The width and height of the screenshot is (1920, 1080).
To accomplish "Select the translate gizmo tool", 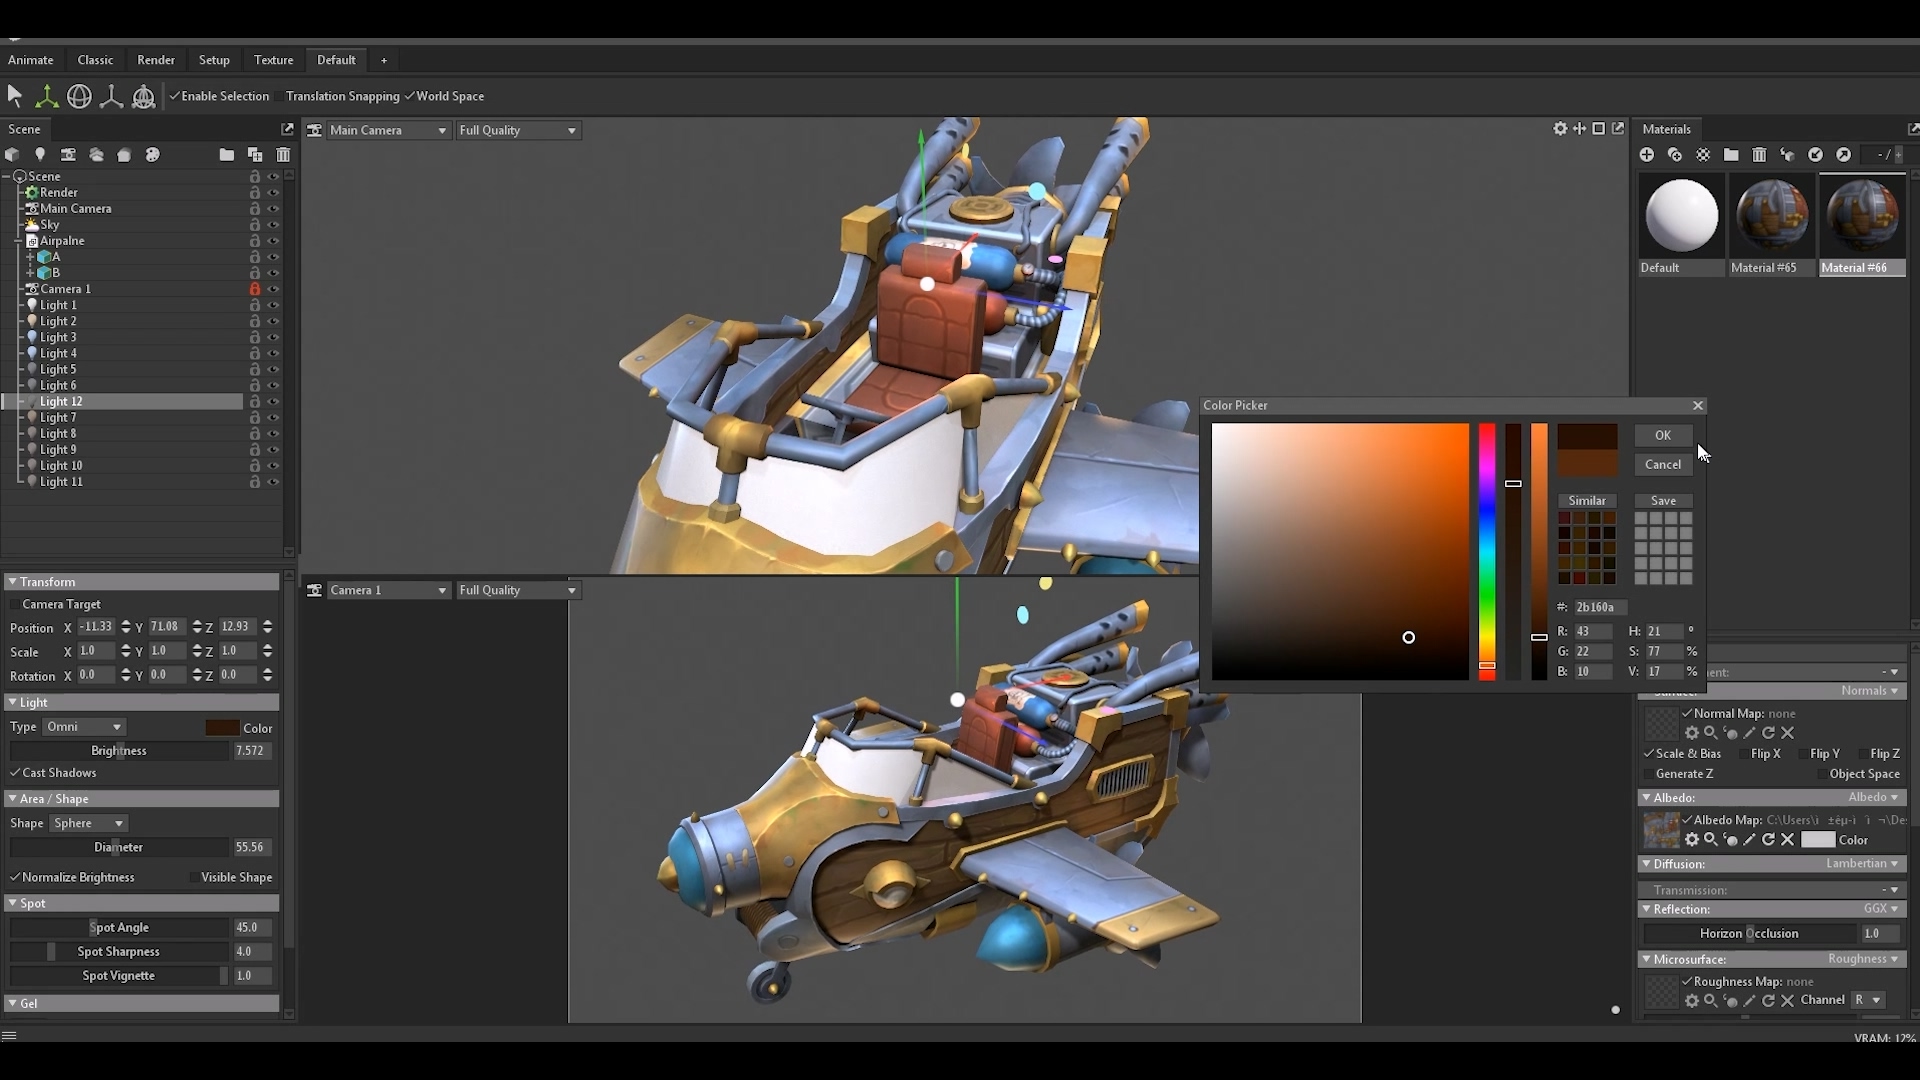I will pos(46,96).
